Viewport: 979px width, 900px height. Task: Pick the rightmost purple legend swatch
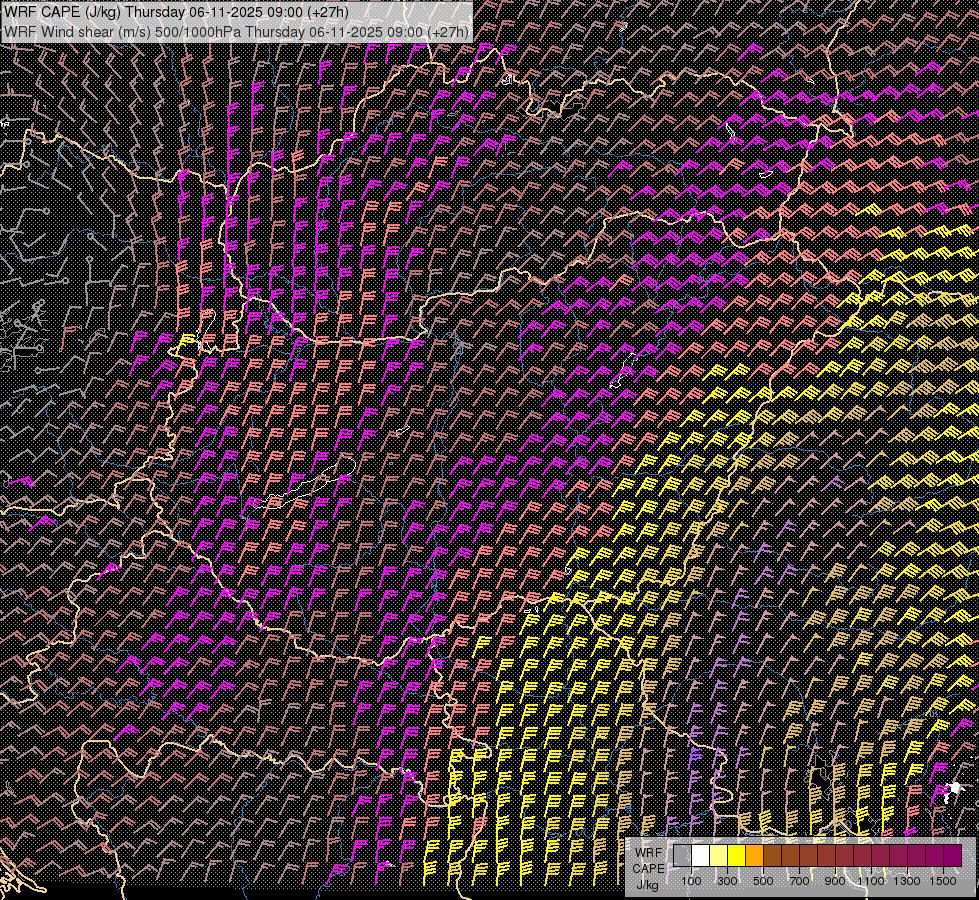[952, 856]
